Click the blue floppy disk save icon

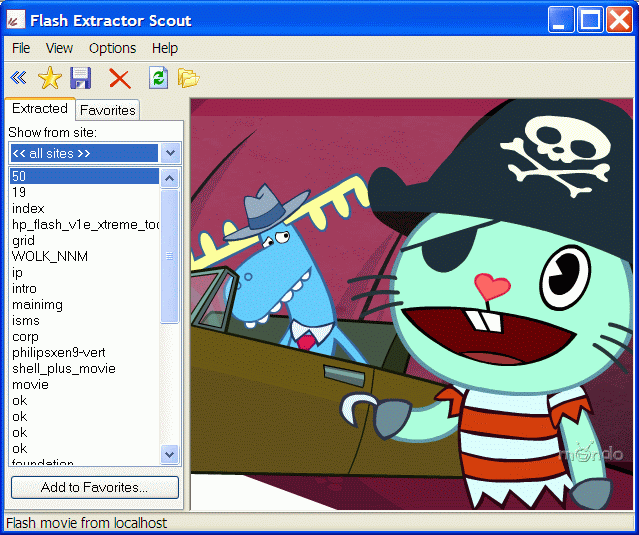click(x=81, y=78)
